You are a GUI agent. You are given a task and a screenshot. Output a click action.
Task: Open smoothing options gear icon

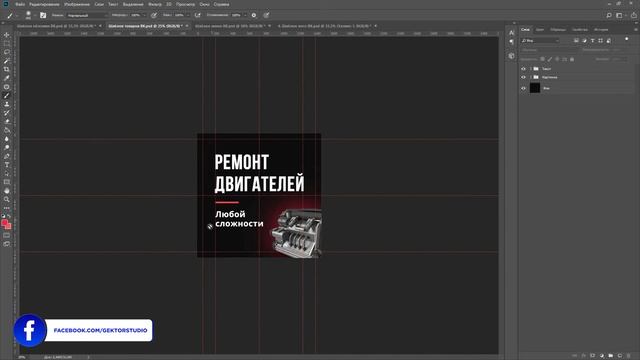[x=254, y=15]
